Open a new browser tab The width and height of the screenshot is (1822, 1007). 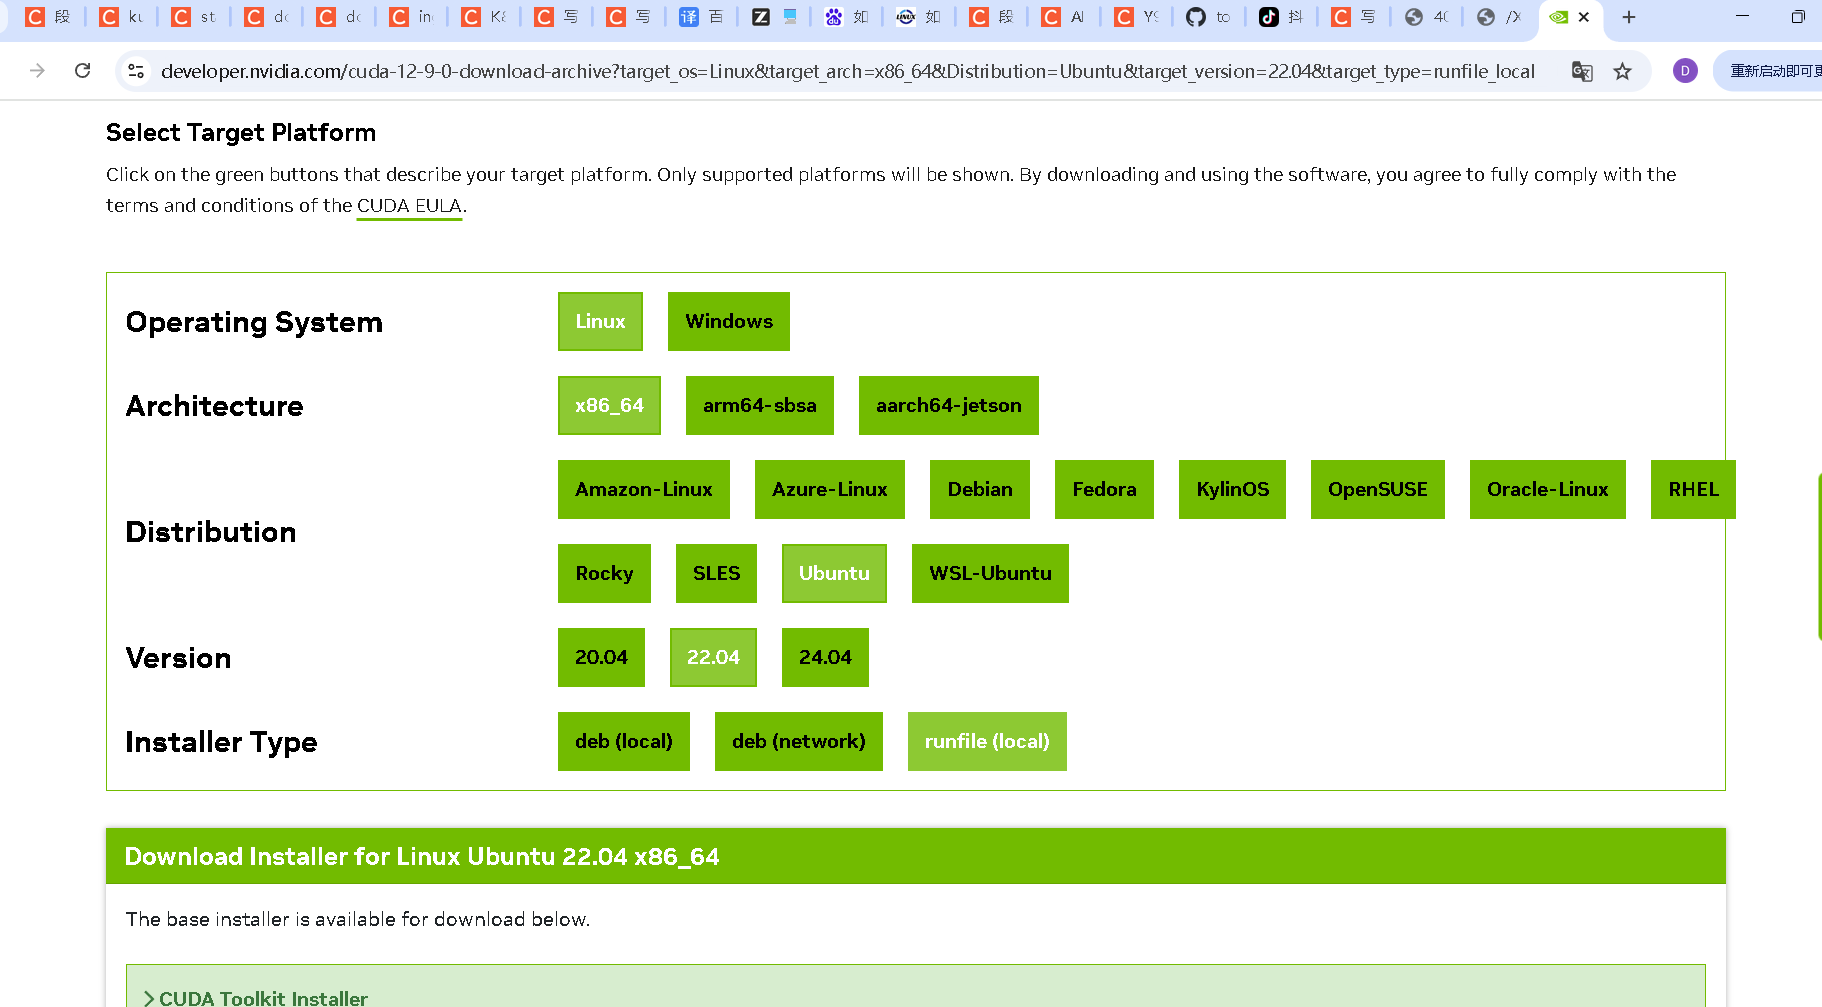click(x=1629, y=17)
